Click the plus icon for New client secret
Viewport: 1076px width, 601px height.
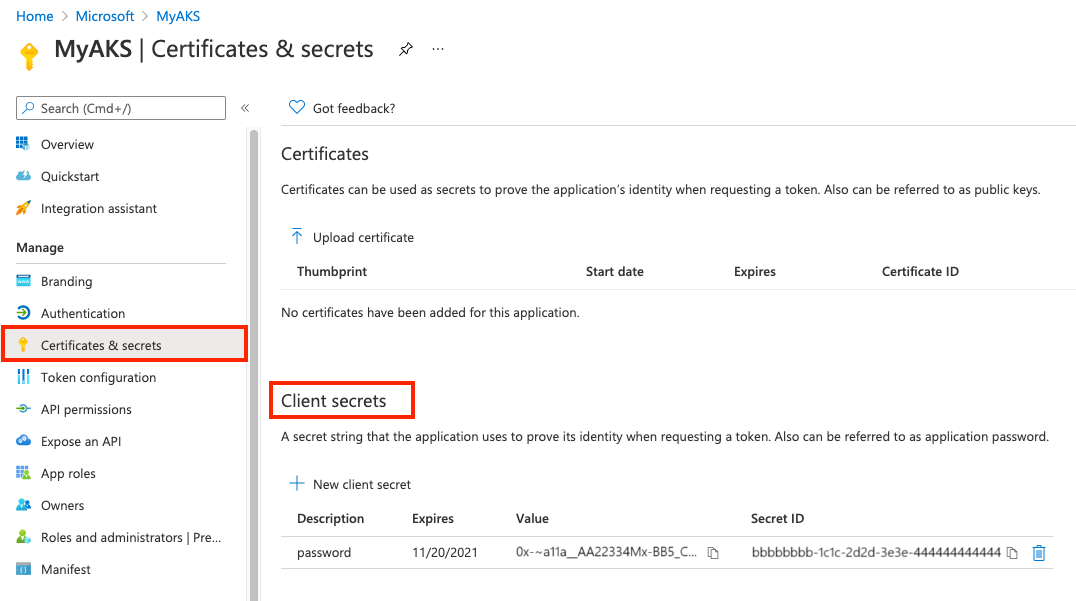297,484
